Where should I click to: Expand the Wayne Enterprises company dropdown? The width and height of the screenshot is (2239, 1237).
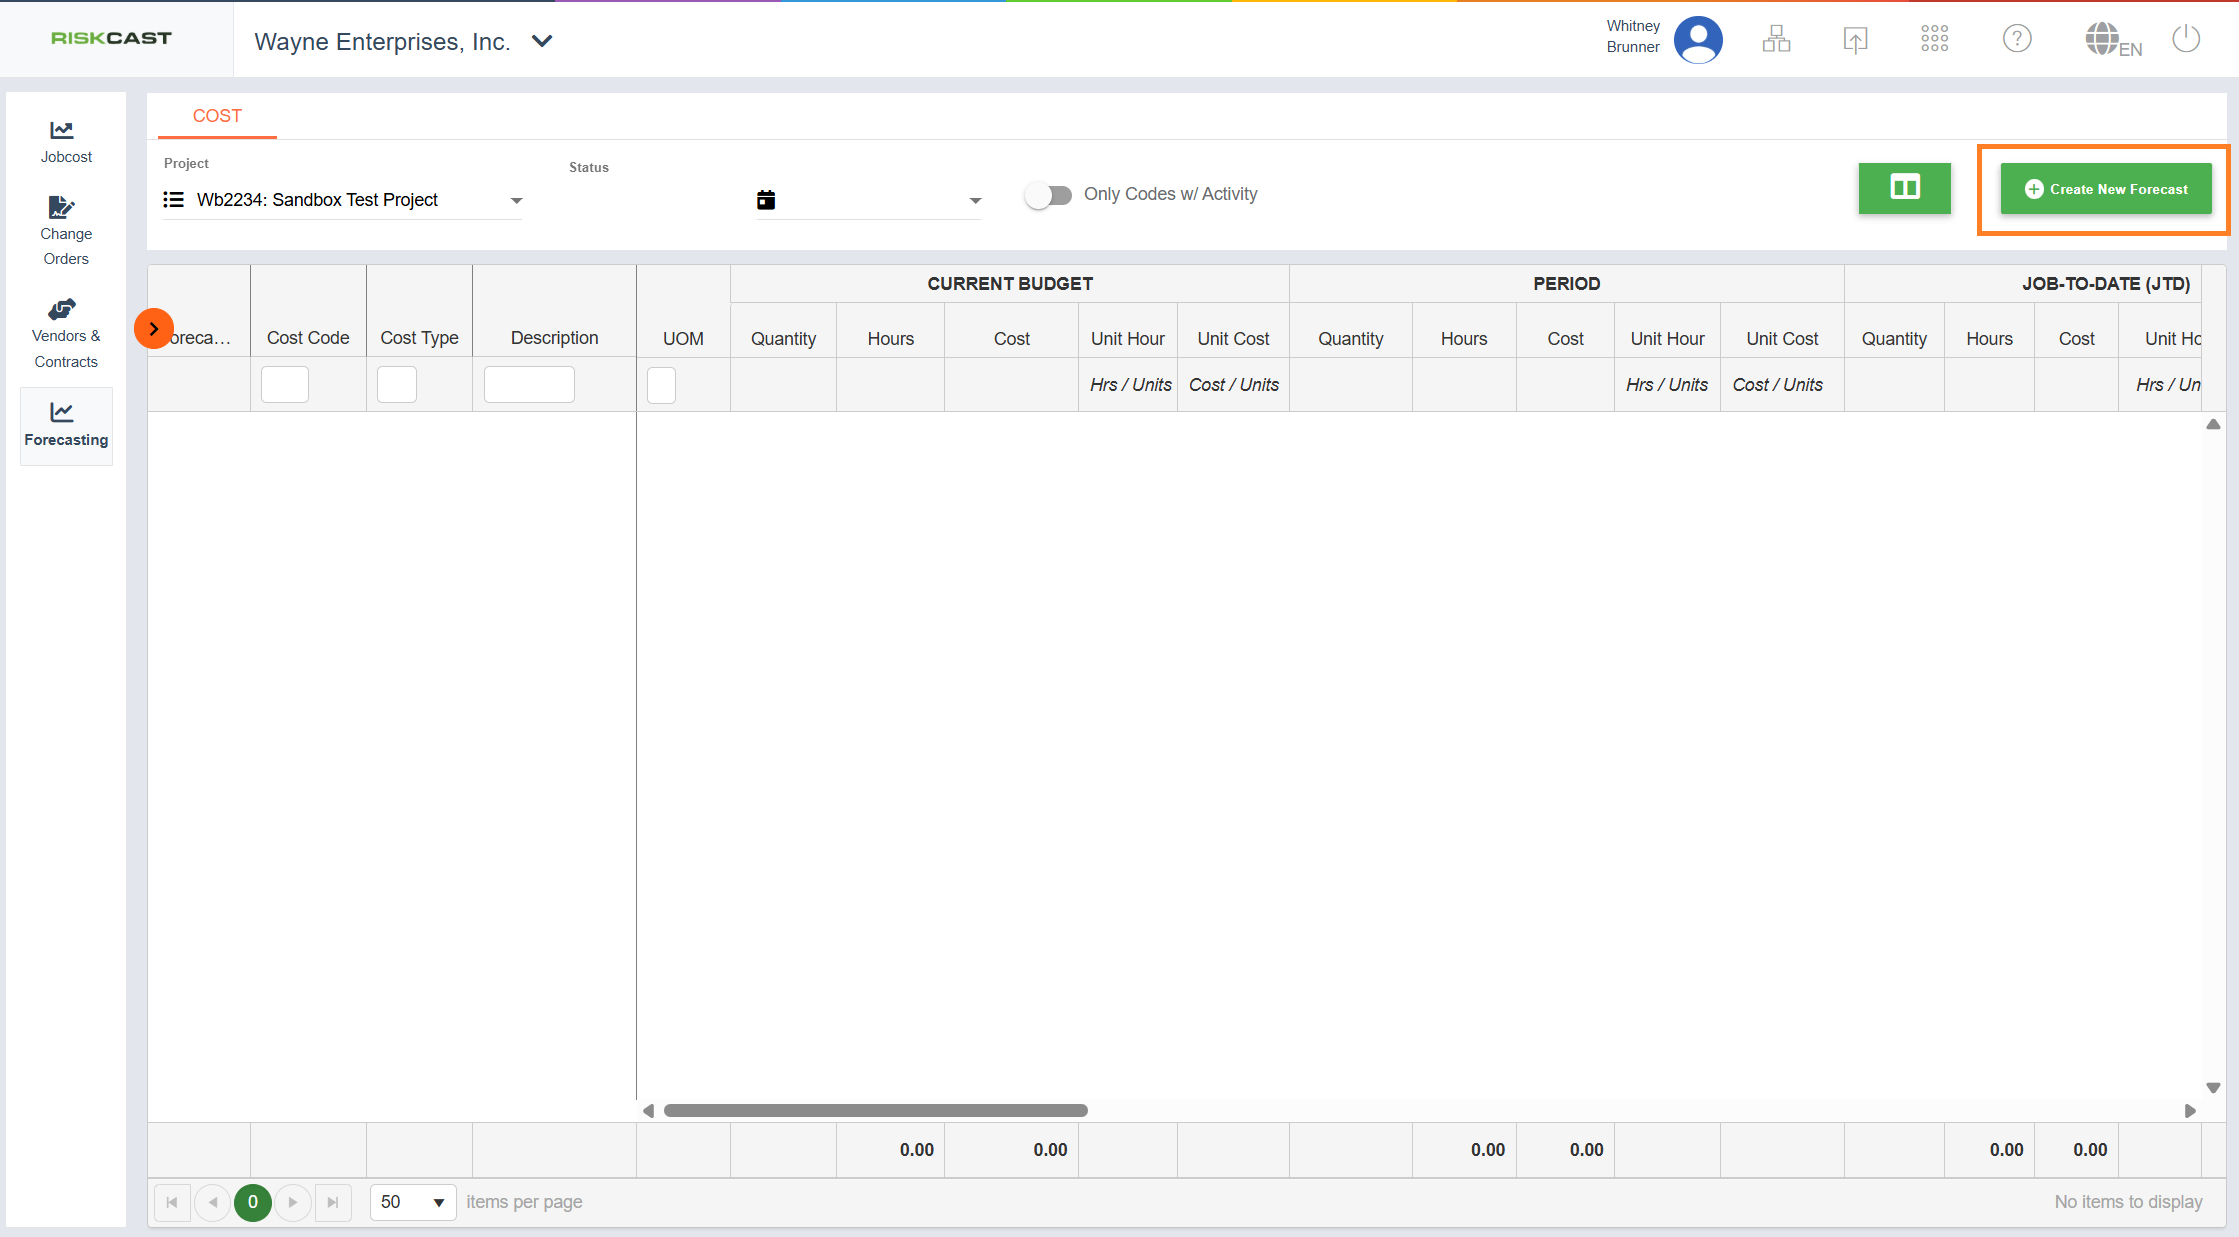[x=542, y=42]
